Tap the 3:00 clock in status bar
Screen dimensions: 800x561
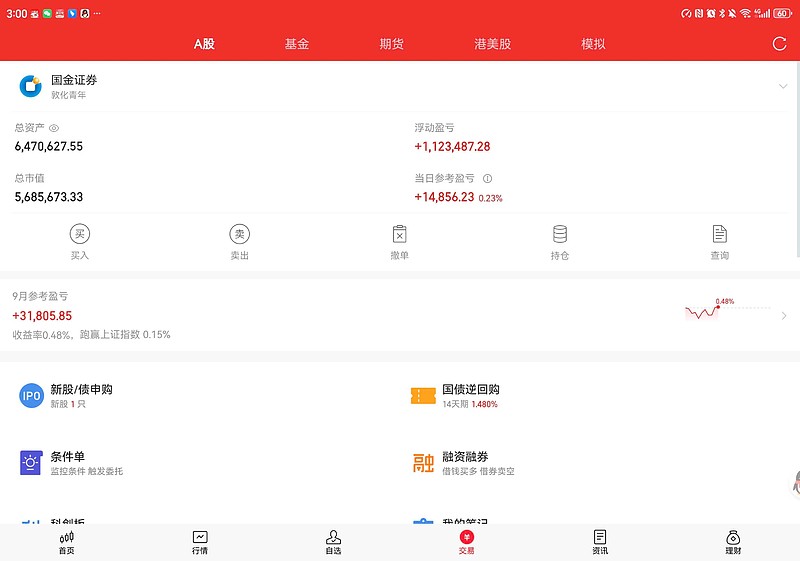(16, 14)
